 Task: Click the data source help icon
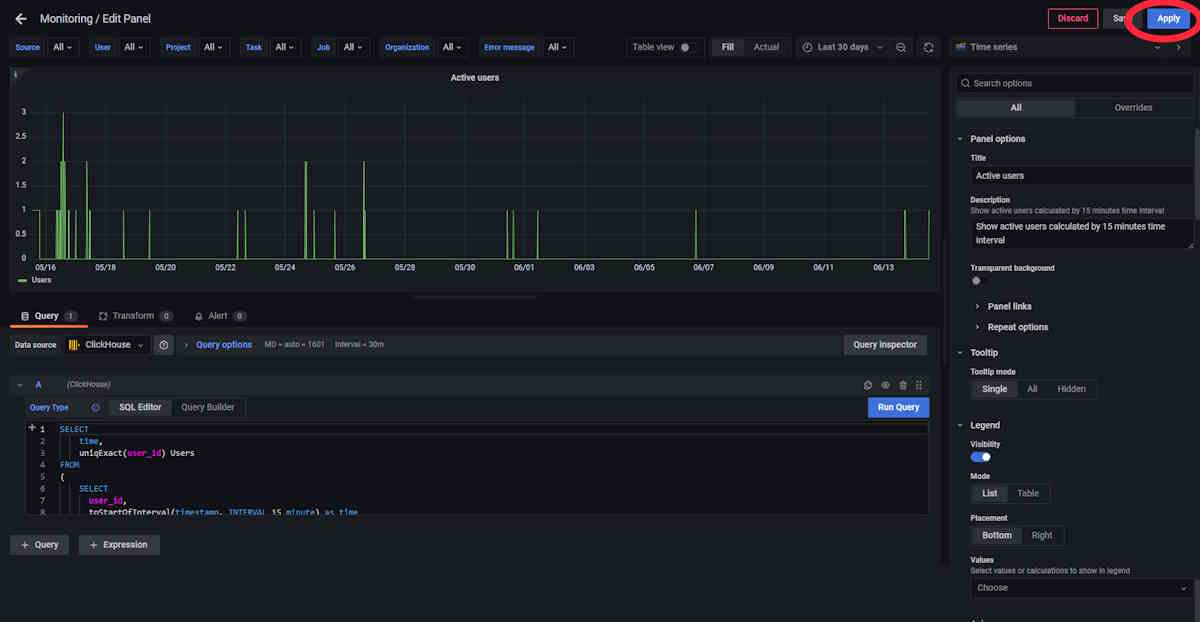[x=164, y=344]
